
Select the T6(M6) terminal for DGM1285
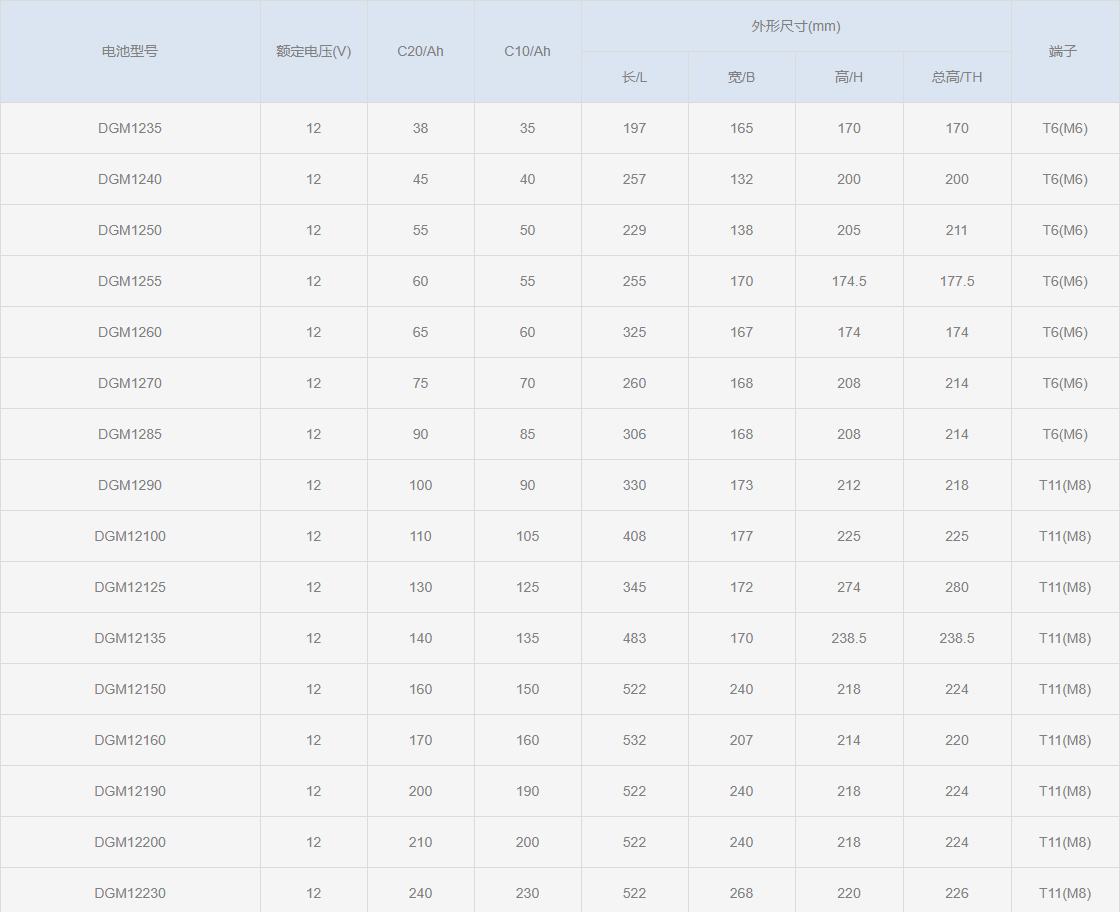1064,434
